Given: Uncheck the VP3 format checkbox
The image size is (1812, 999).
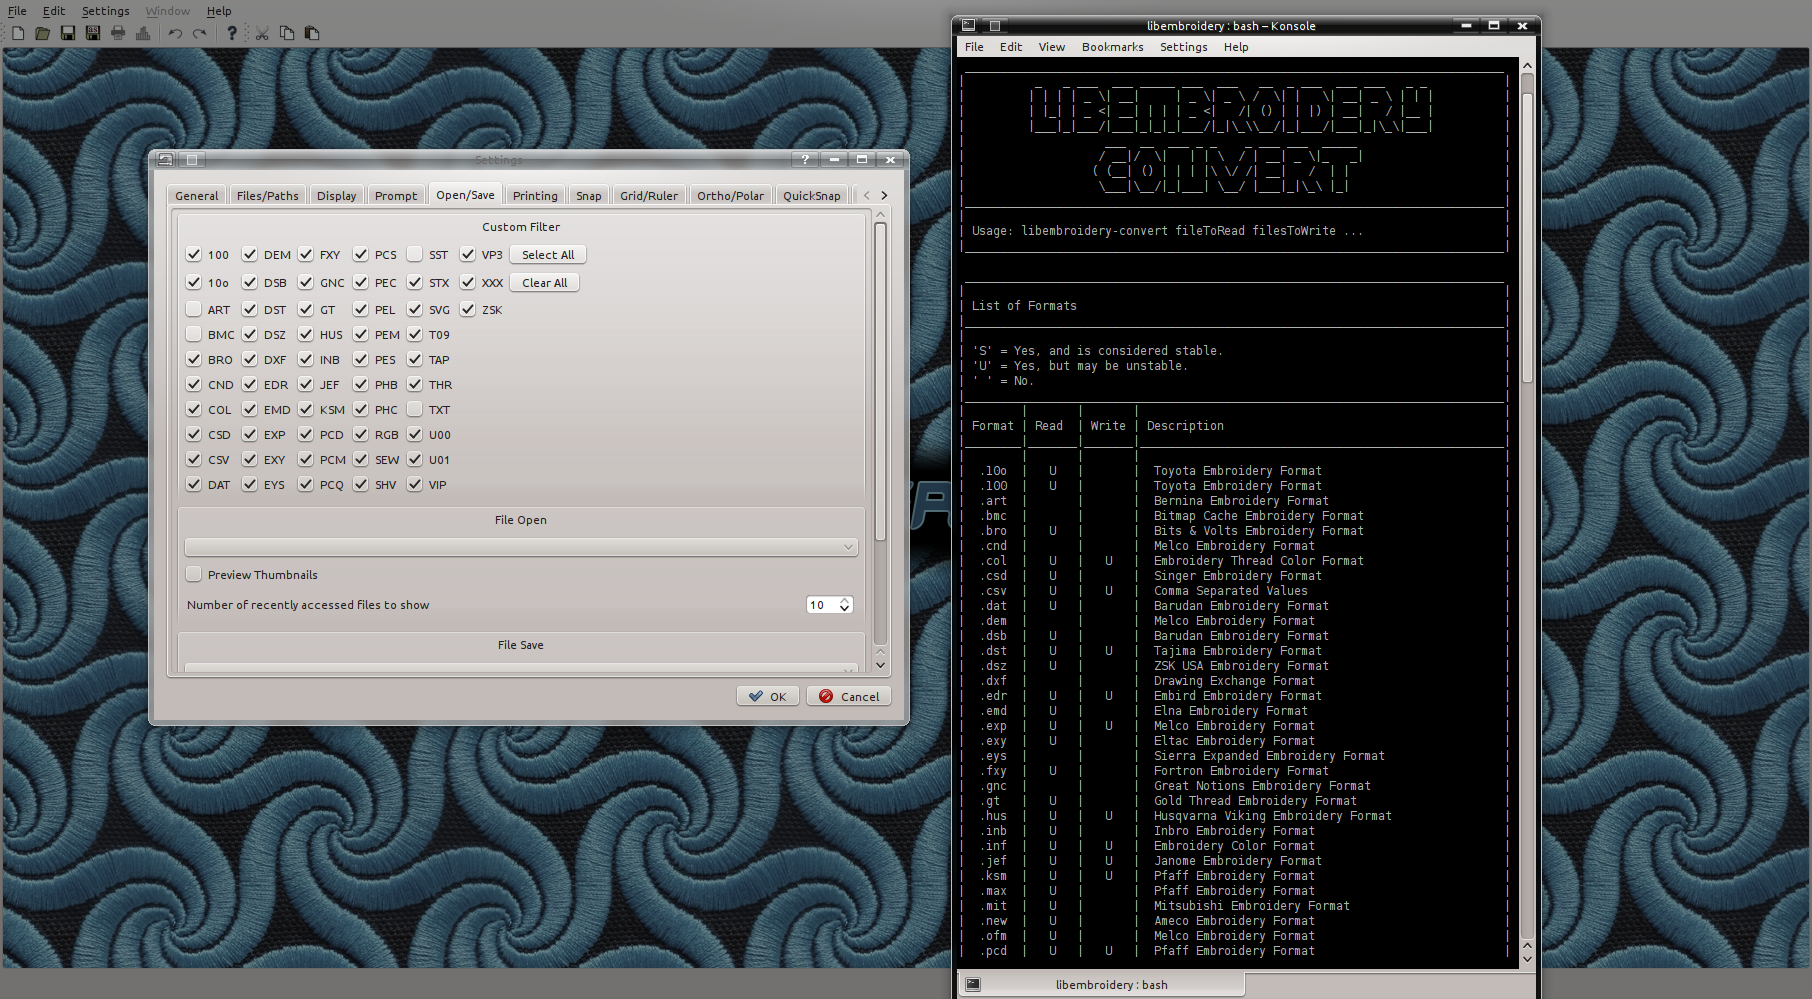Looking at the screenshot, I should [x=468, y=254].
